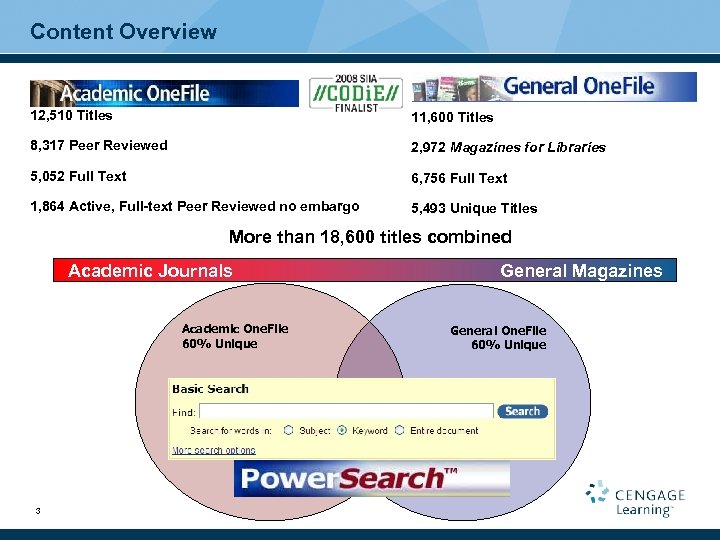This screenshot has width=720, height=540.
Task: Click the '12,510 Titles' text
Action: pos(71,115)
